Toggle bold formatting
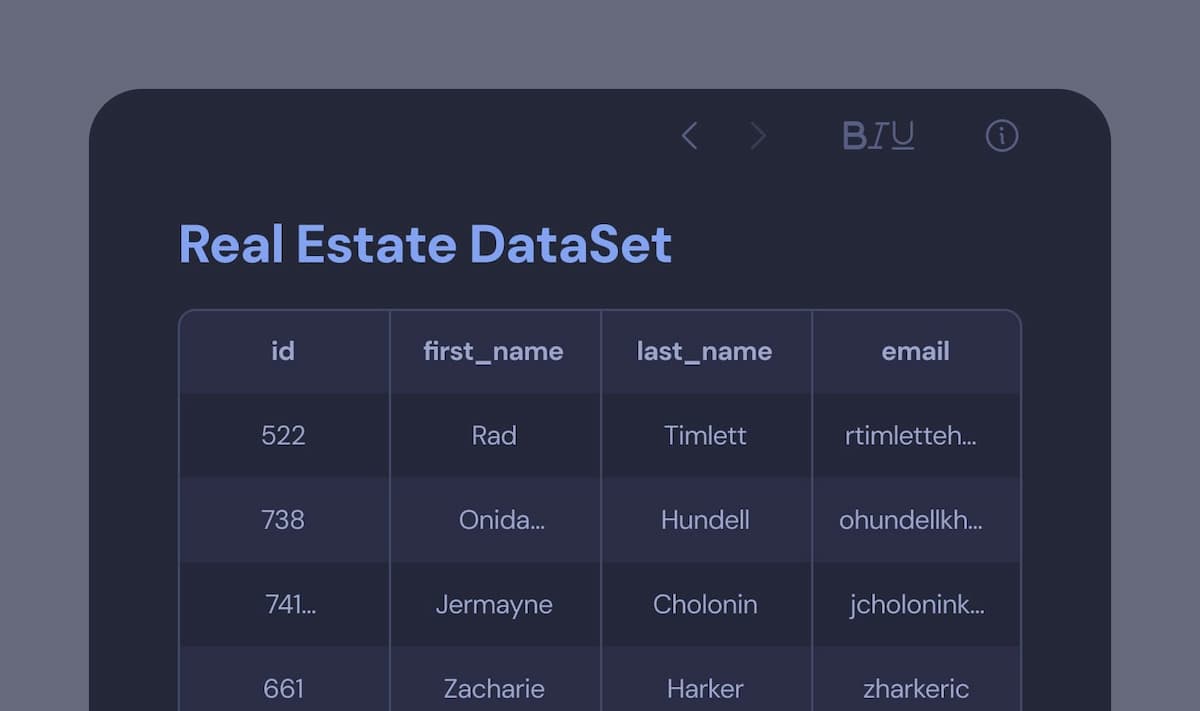This screenshot has width=1200, height=711. [x=854, y=136]
